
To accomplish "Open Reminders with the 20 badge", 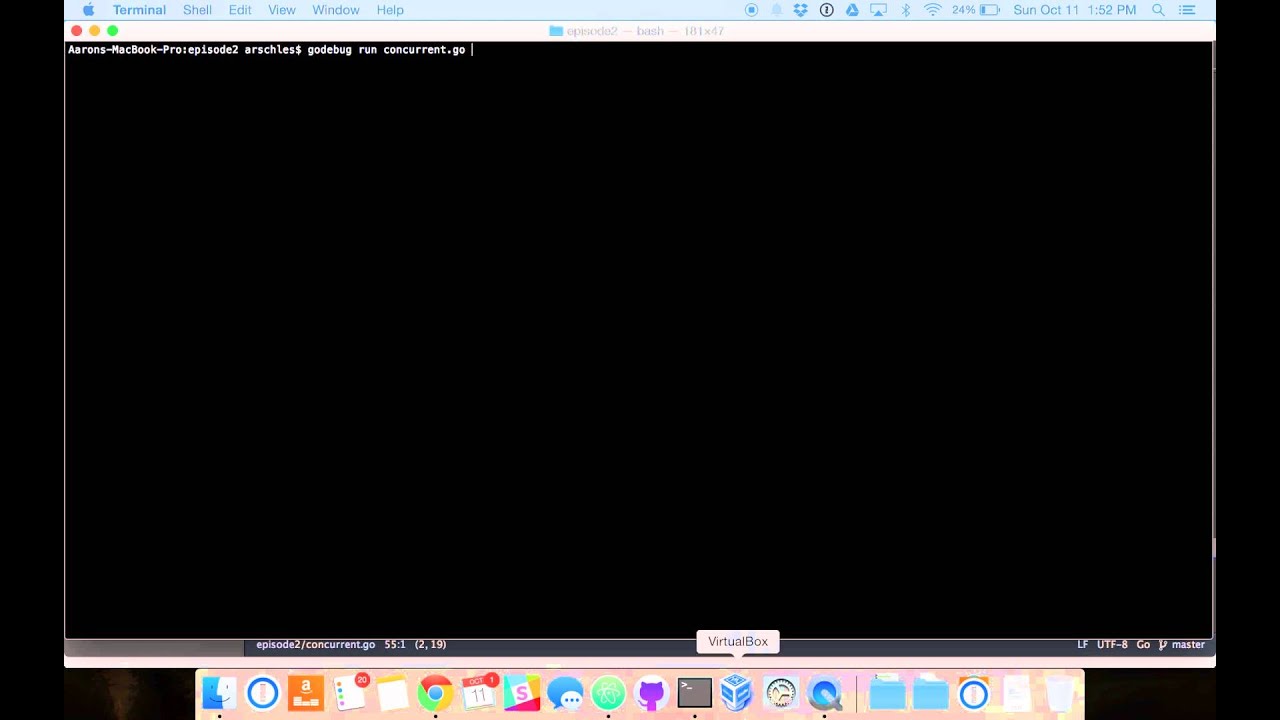I will click(349, 693).
